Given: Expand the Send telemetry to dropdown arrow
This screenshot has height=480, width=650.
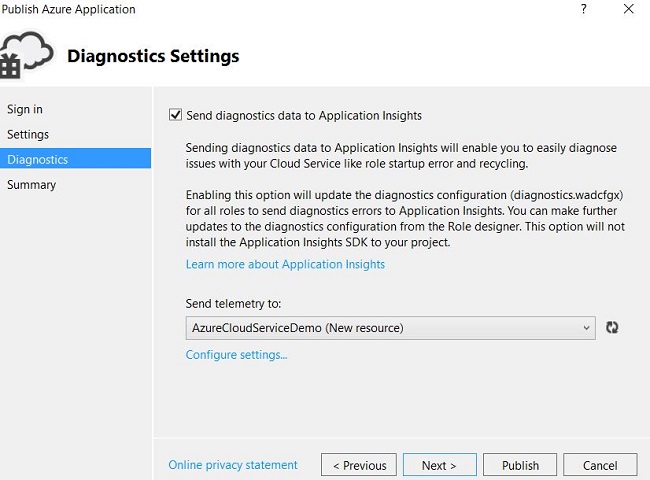Looking at the screenshot, I should click(586, 327).
